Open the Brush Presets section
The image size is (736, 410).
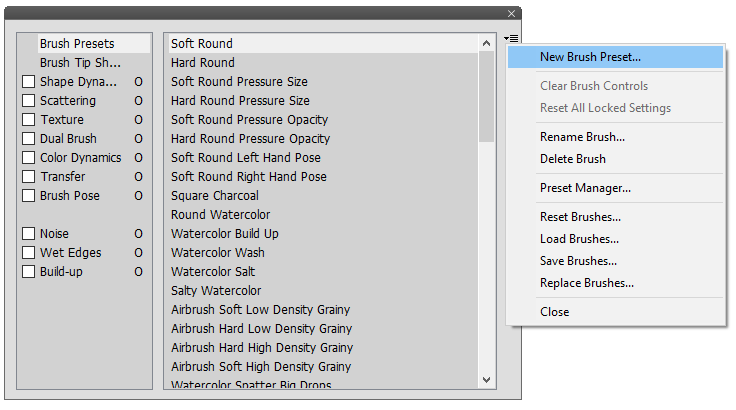coord(77,44)
